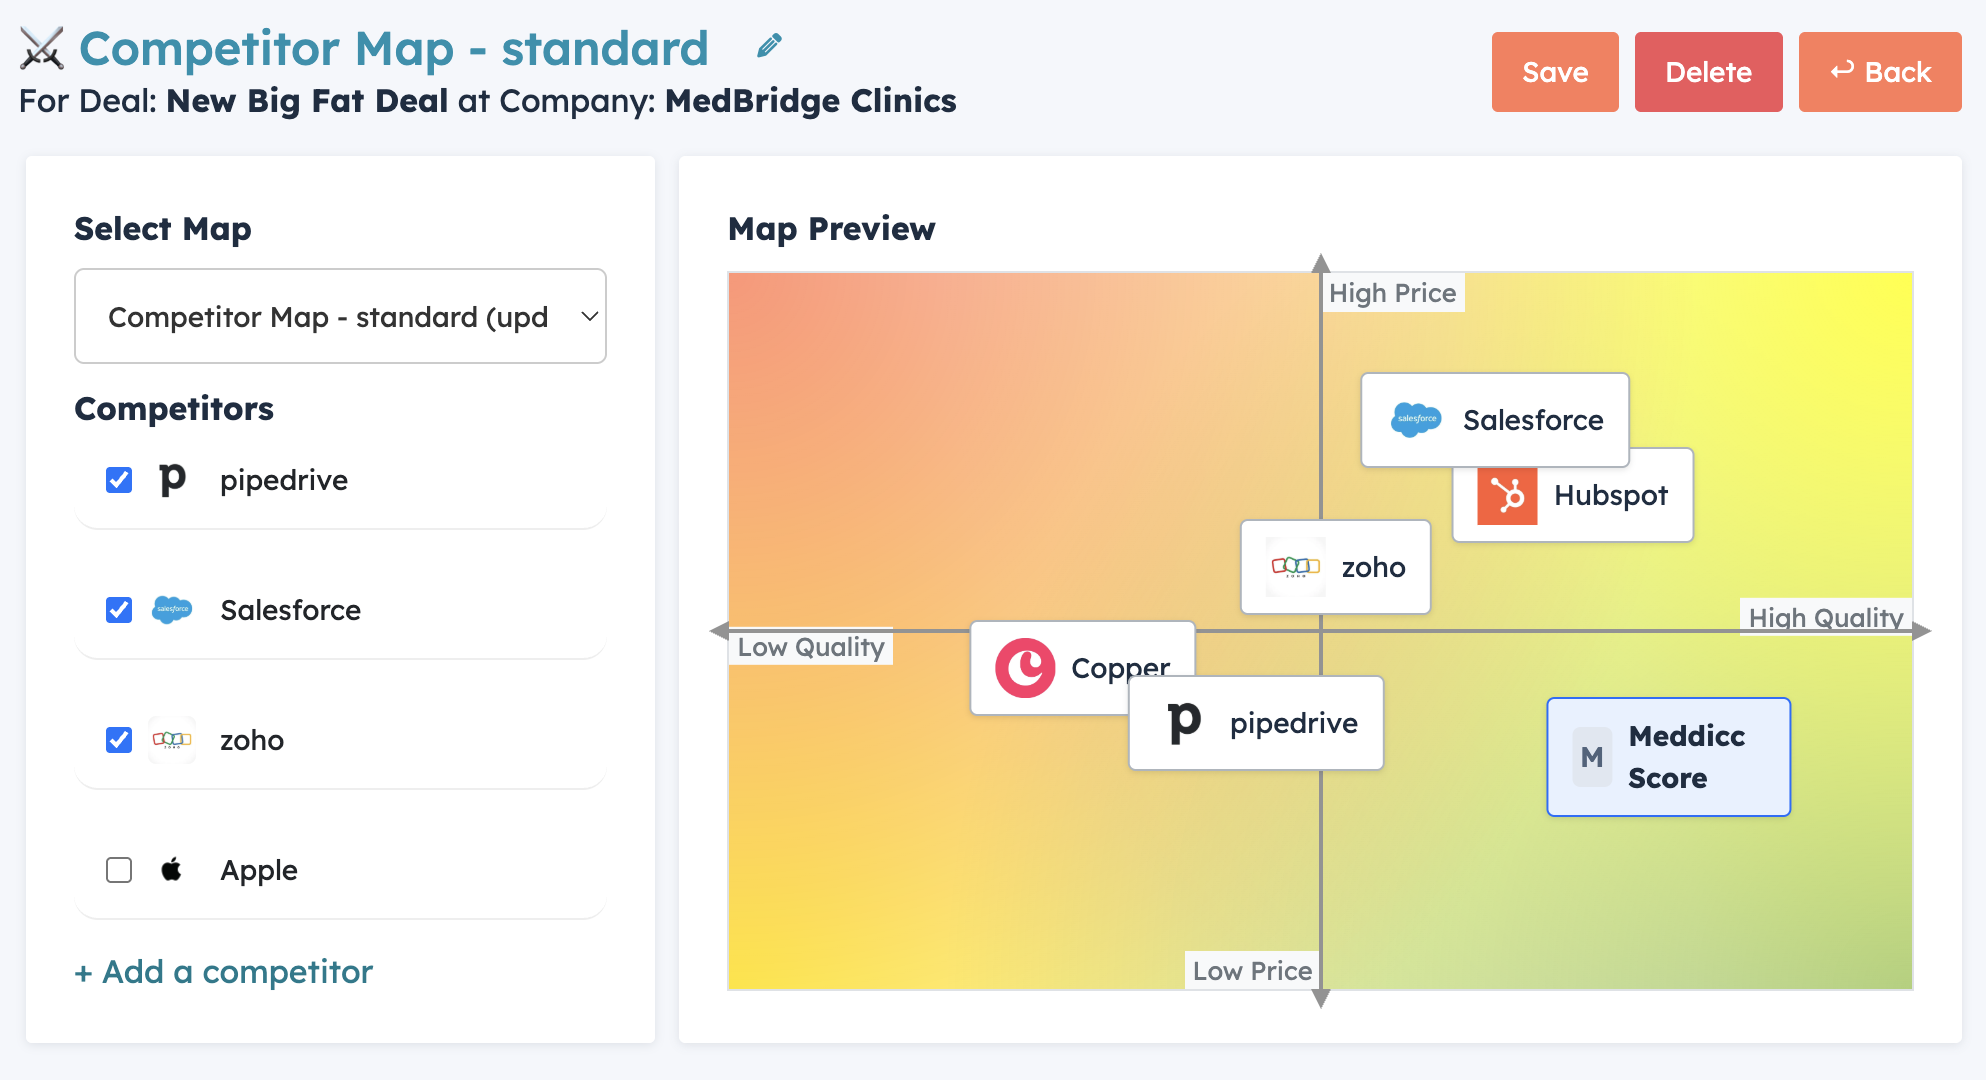Click the pencil icon to rename the map
This screenshot has width=1986, height=1080.
click(768, 44)
